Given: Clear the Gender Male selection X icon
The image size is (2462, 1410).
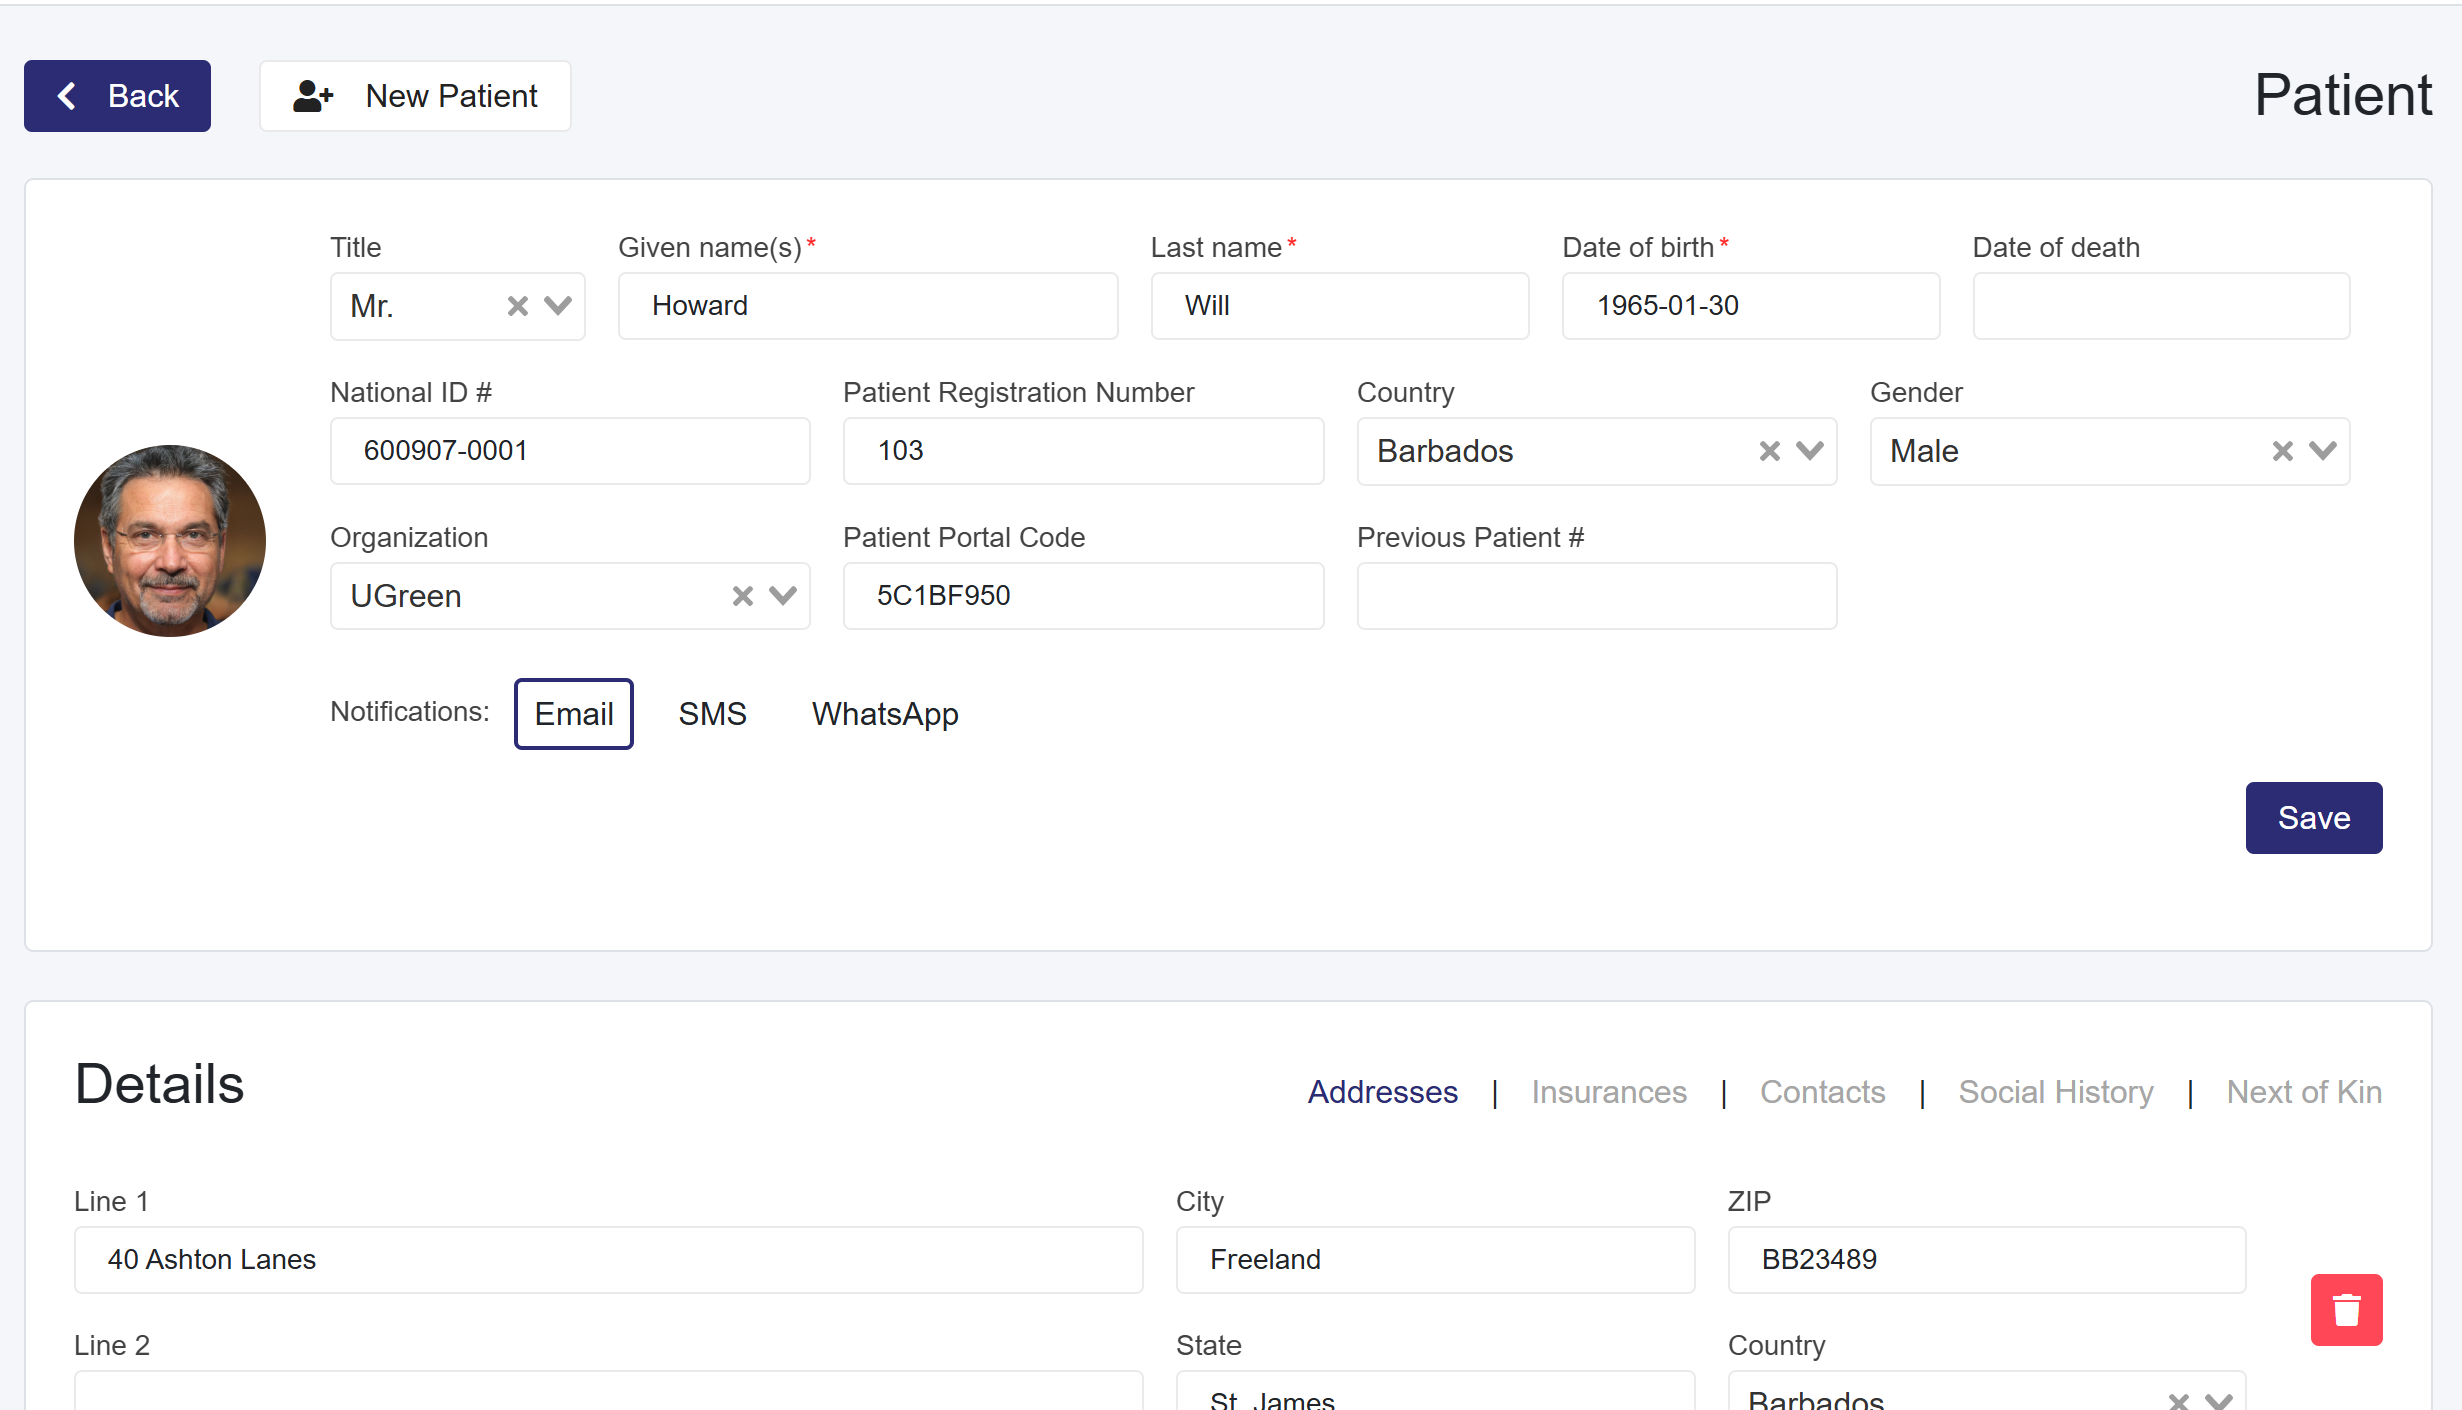Looking at the screenshot, I should [x=2282, y=451].
